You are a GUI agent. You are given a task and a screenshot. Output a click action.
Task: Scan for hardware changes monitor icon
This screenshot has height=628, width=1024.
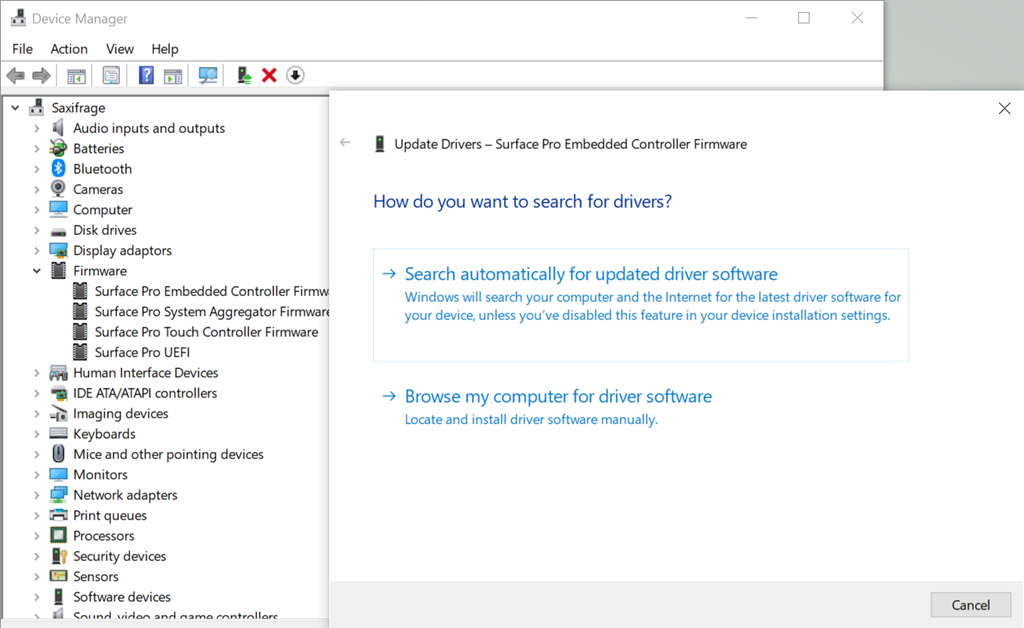click(208, 76)
